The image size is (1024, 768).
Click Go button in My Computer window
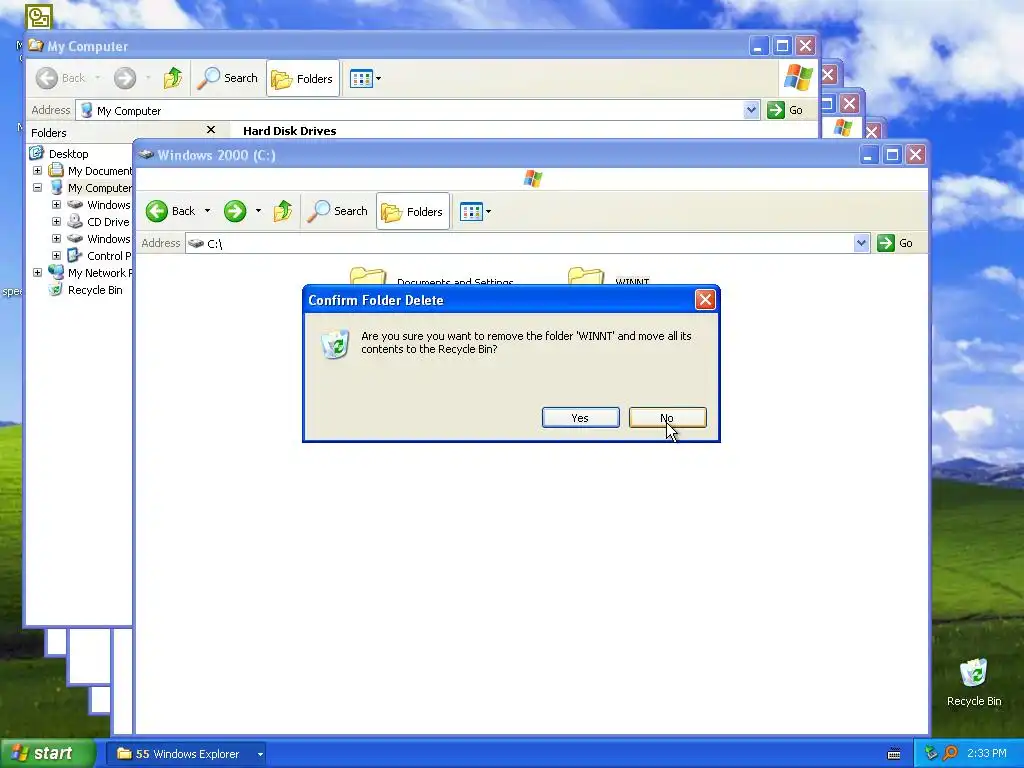pos(785,110)
